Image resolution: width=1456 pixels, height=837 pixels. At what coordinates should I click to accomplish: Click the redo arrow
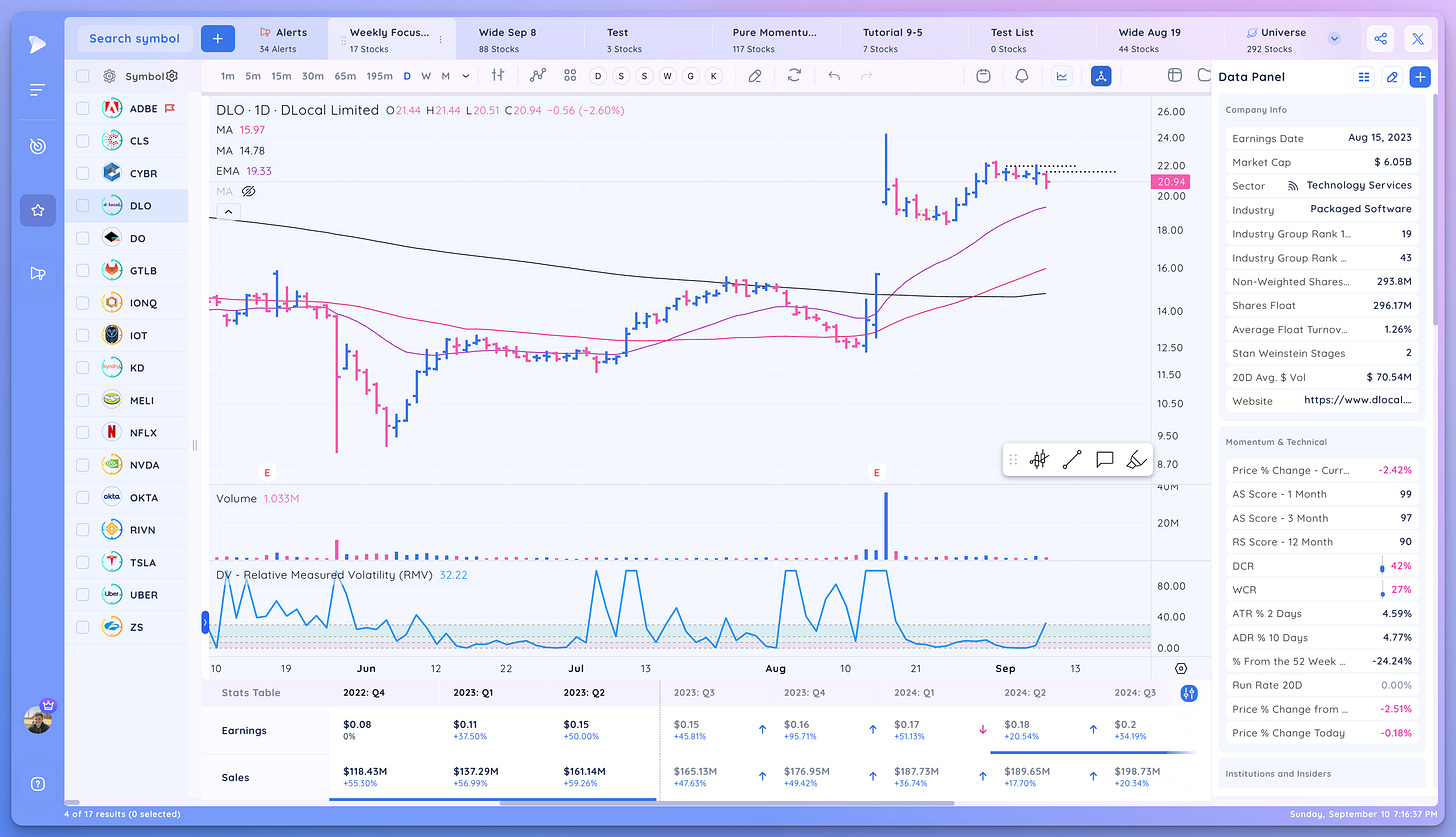click(866, 75)
